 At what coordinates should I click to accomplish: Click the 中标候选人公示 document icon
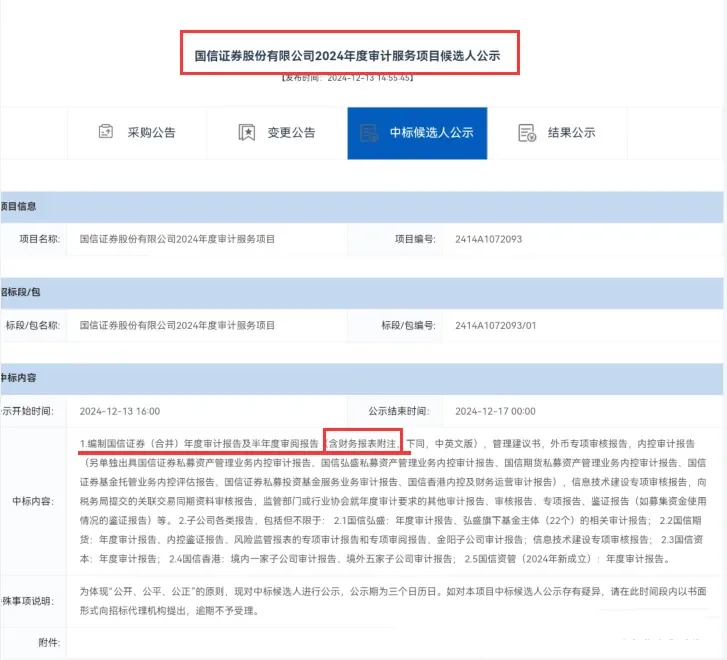click(369, 133)
